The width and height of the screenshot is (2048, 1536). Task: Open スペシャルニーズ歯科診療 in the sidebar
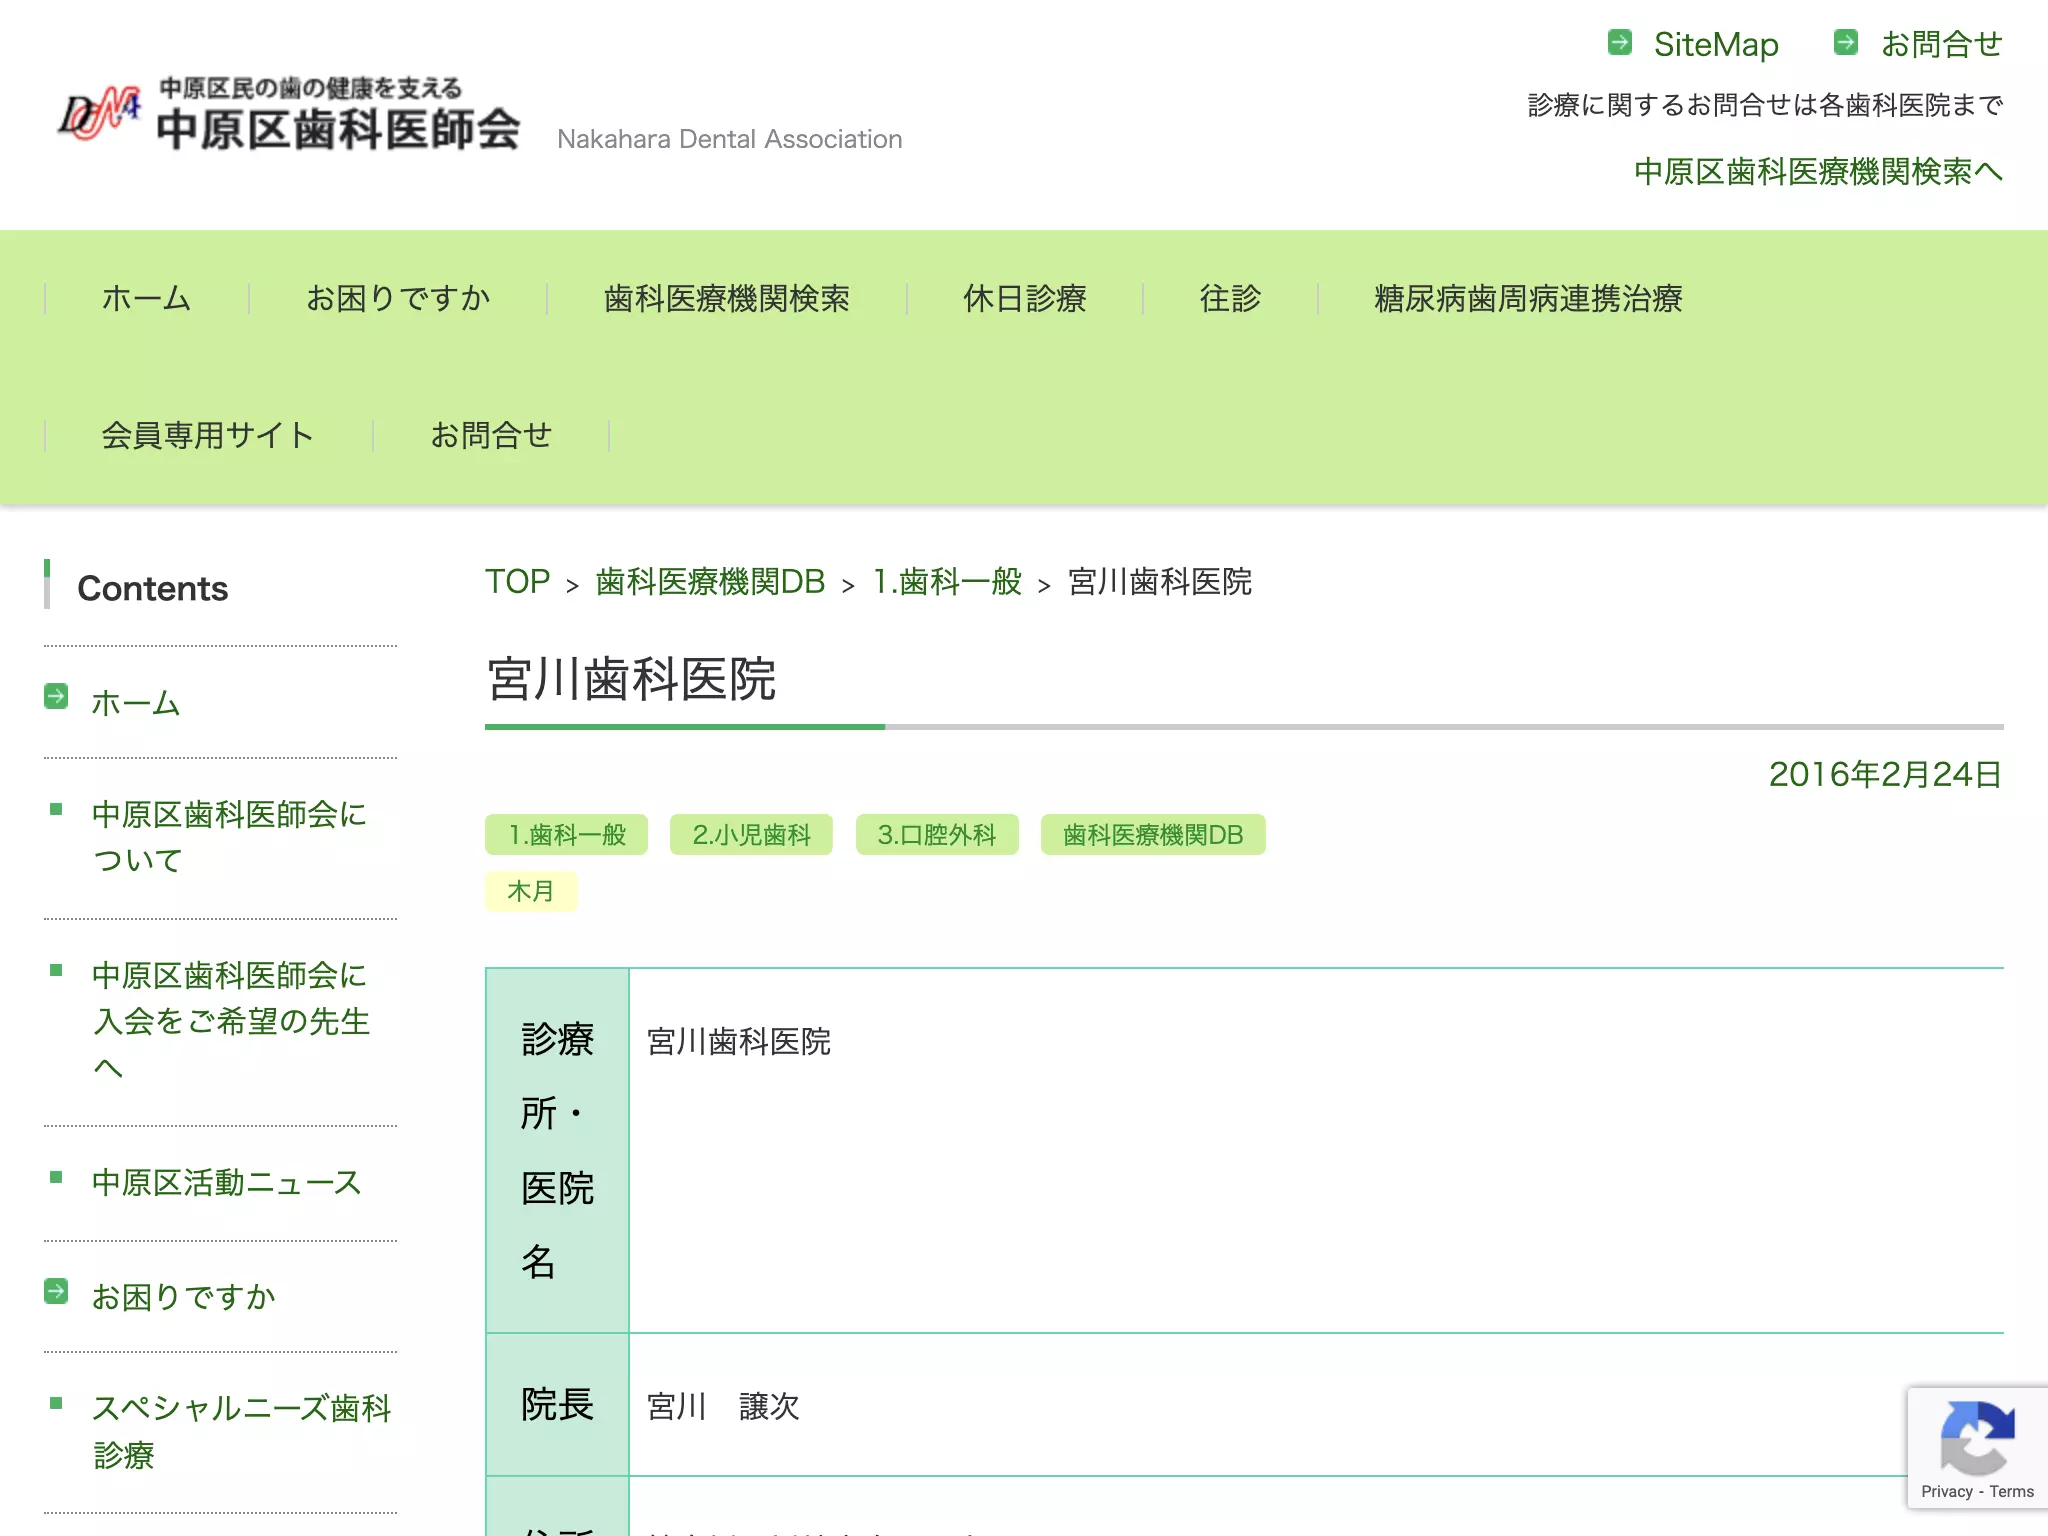point(241,1431)
